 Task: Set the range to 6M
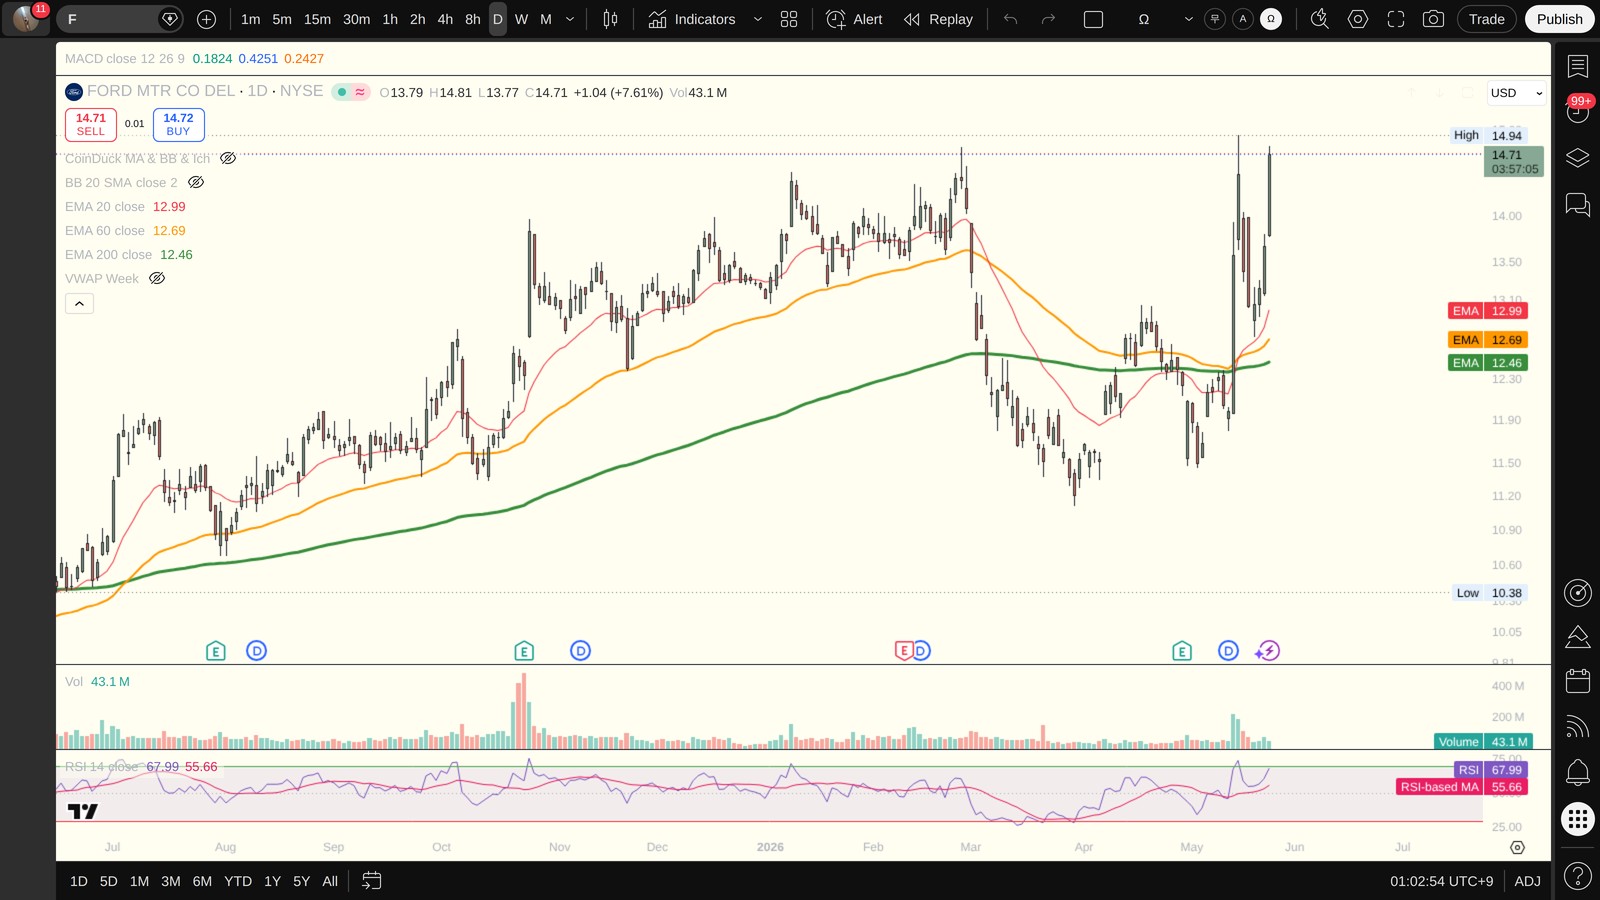(202, 881)
